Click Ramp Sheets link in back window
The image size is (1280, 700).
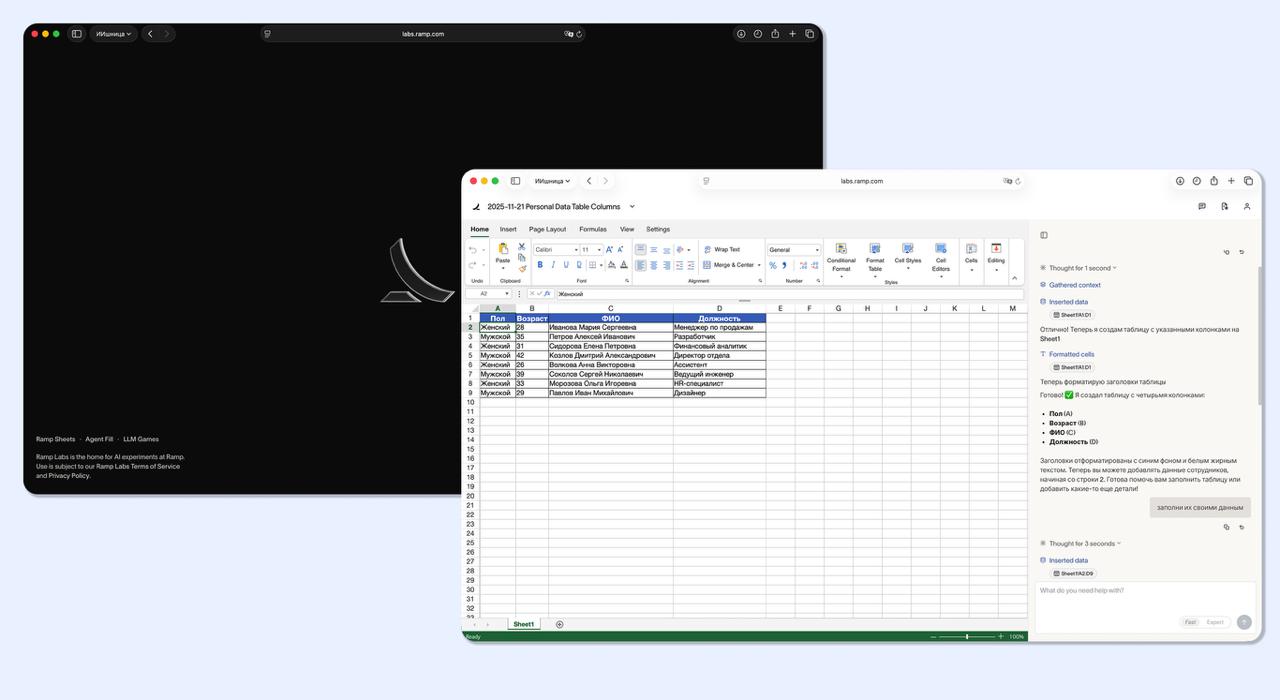pos(56,439)
